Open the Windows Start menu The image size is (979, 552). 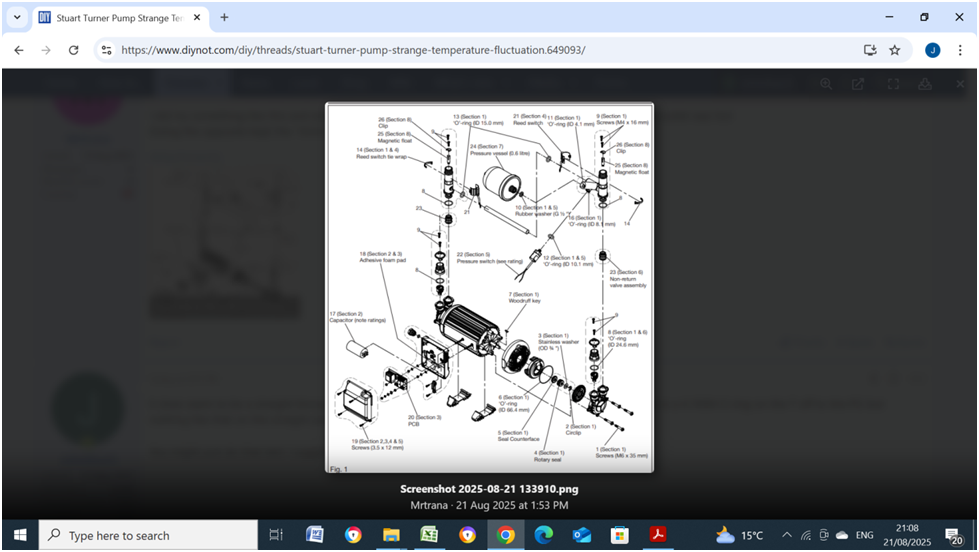tap(20, 535)
